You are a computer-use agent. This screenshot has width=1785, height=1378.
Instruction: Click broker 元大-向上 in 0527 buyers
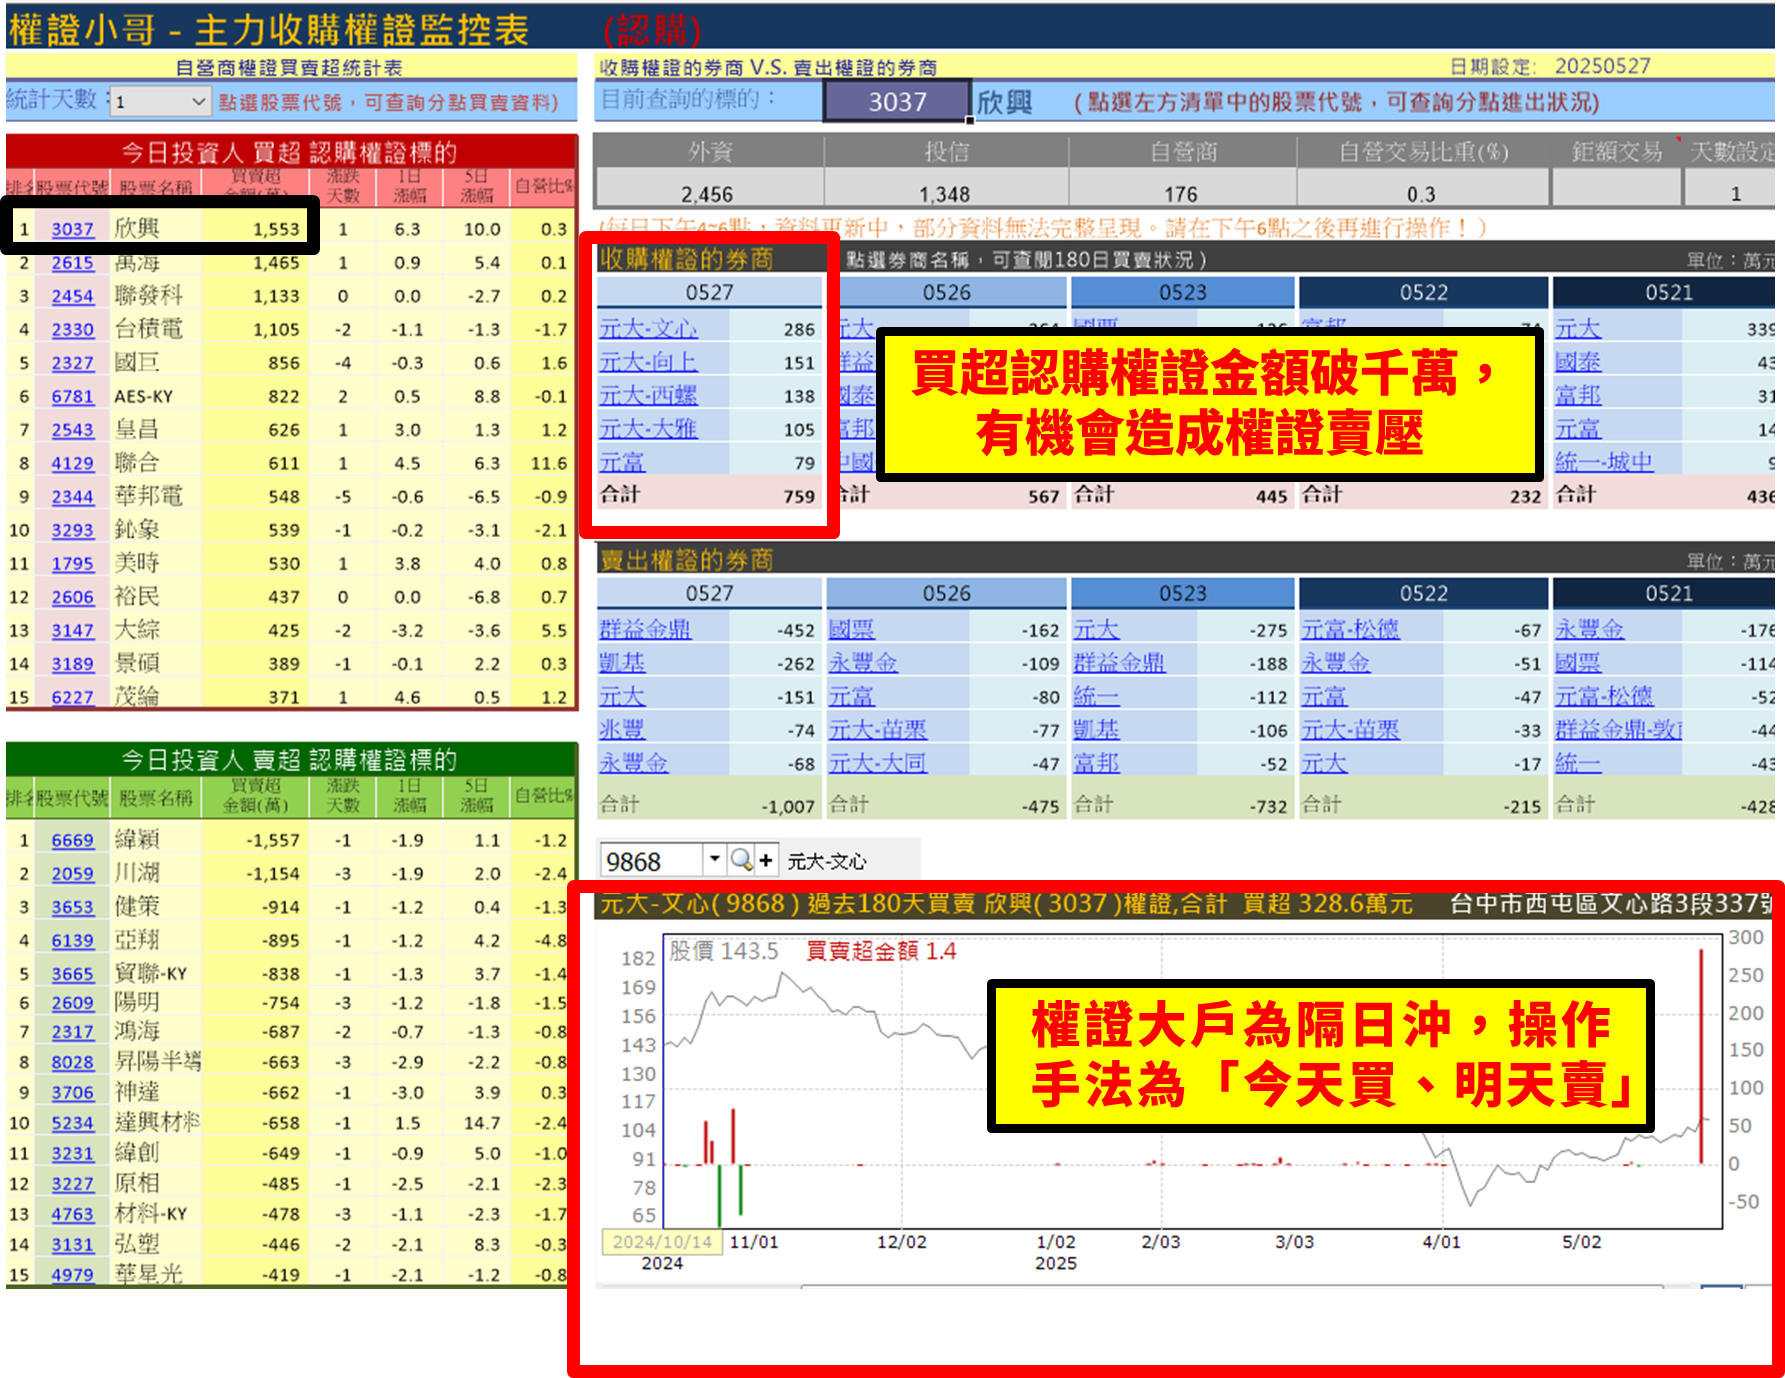(648, 362)
